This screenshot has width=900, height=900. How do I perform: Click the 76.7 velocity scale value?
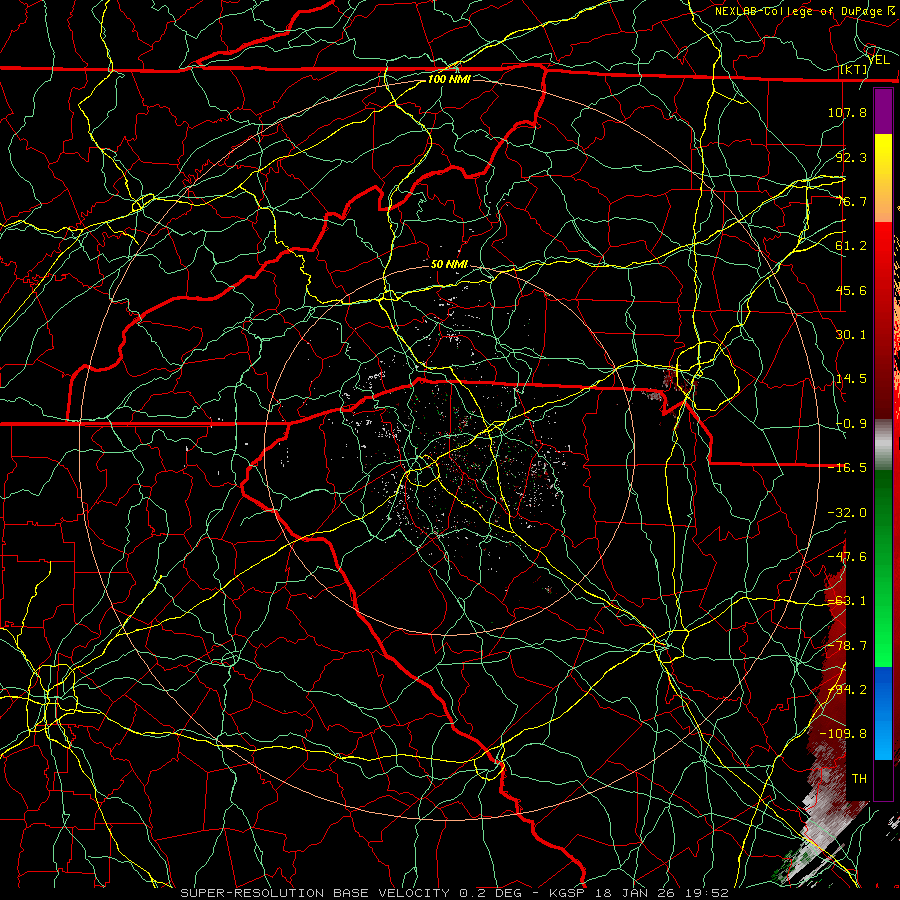[x=851, y=201]
